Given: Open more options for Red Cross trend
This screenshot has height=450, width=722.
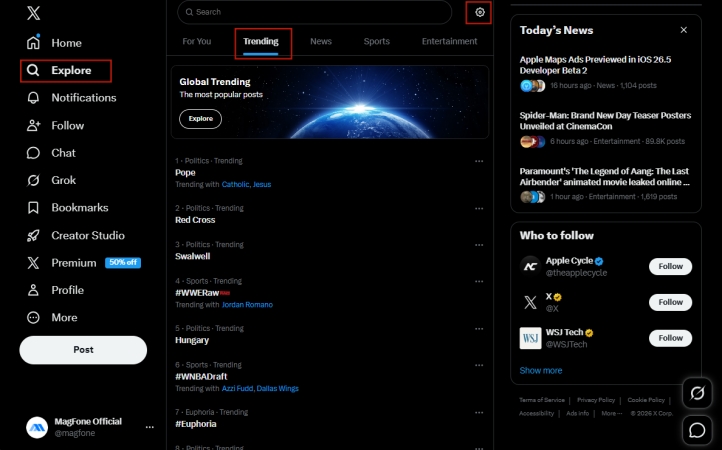Looking at the screenshot, I should [x=479, y=209].
